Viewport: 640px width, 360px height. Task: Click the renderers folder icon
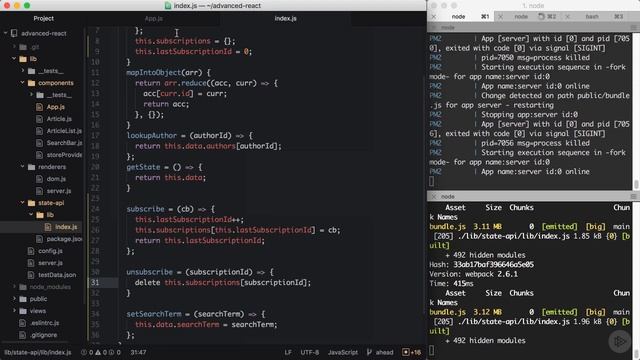click(x=31, y=167)
